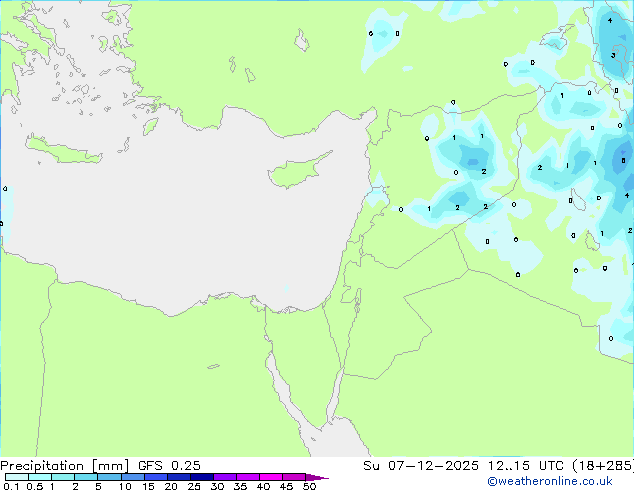Viewport: 634px width, 490px height.
Task: Click the island of Crete on map
Action: click(x=63, y=150)
